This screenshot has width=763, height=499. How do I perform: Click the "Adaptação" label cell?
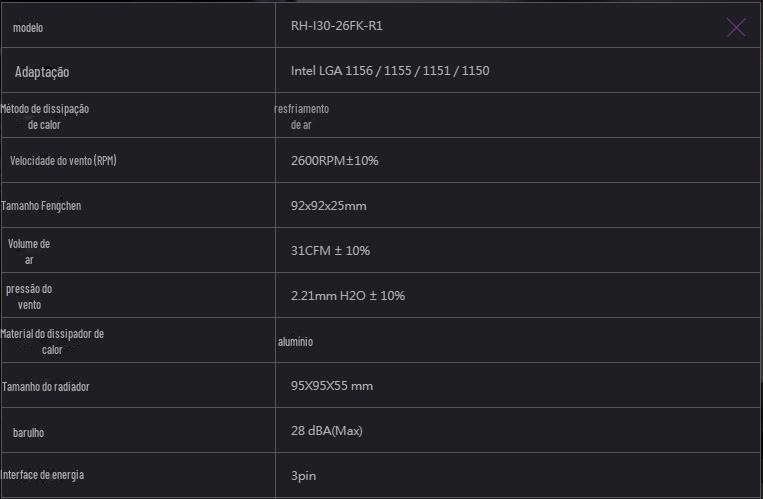point(42,72)
